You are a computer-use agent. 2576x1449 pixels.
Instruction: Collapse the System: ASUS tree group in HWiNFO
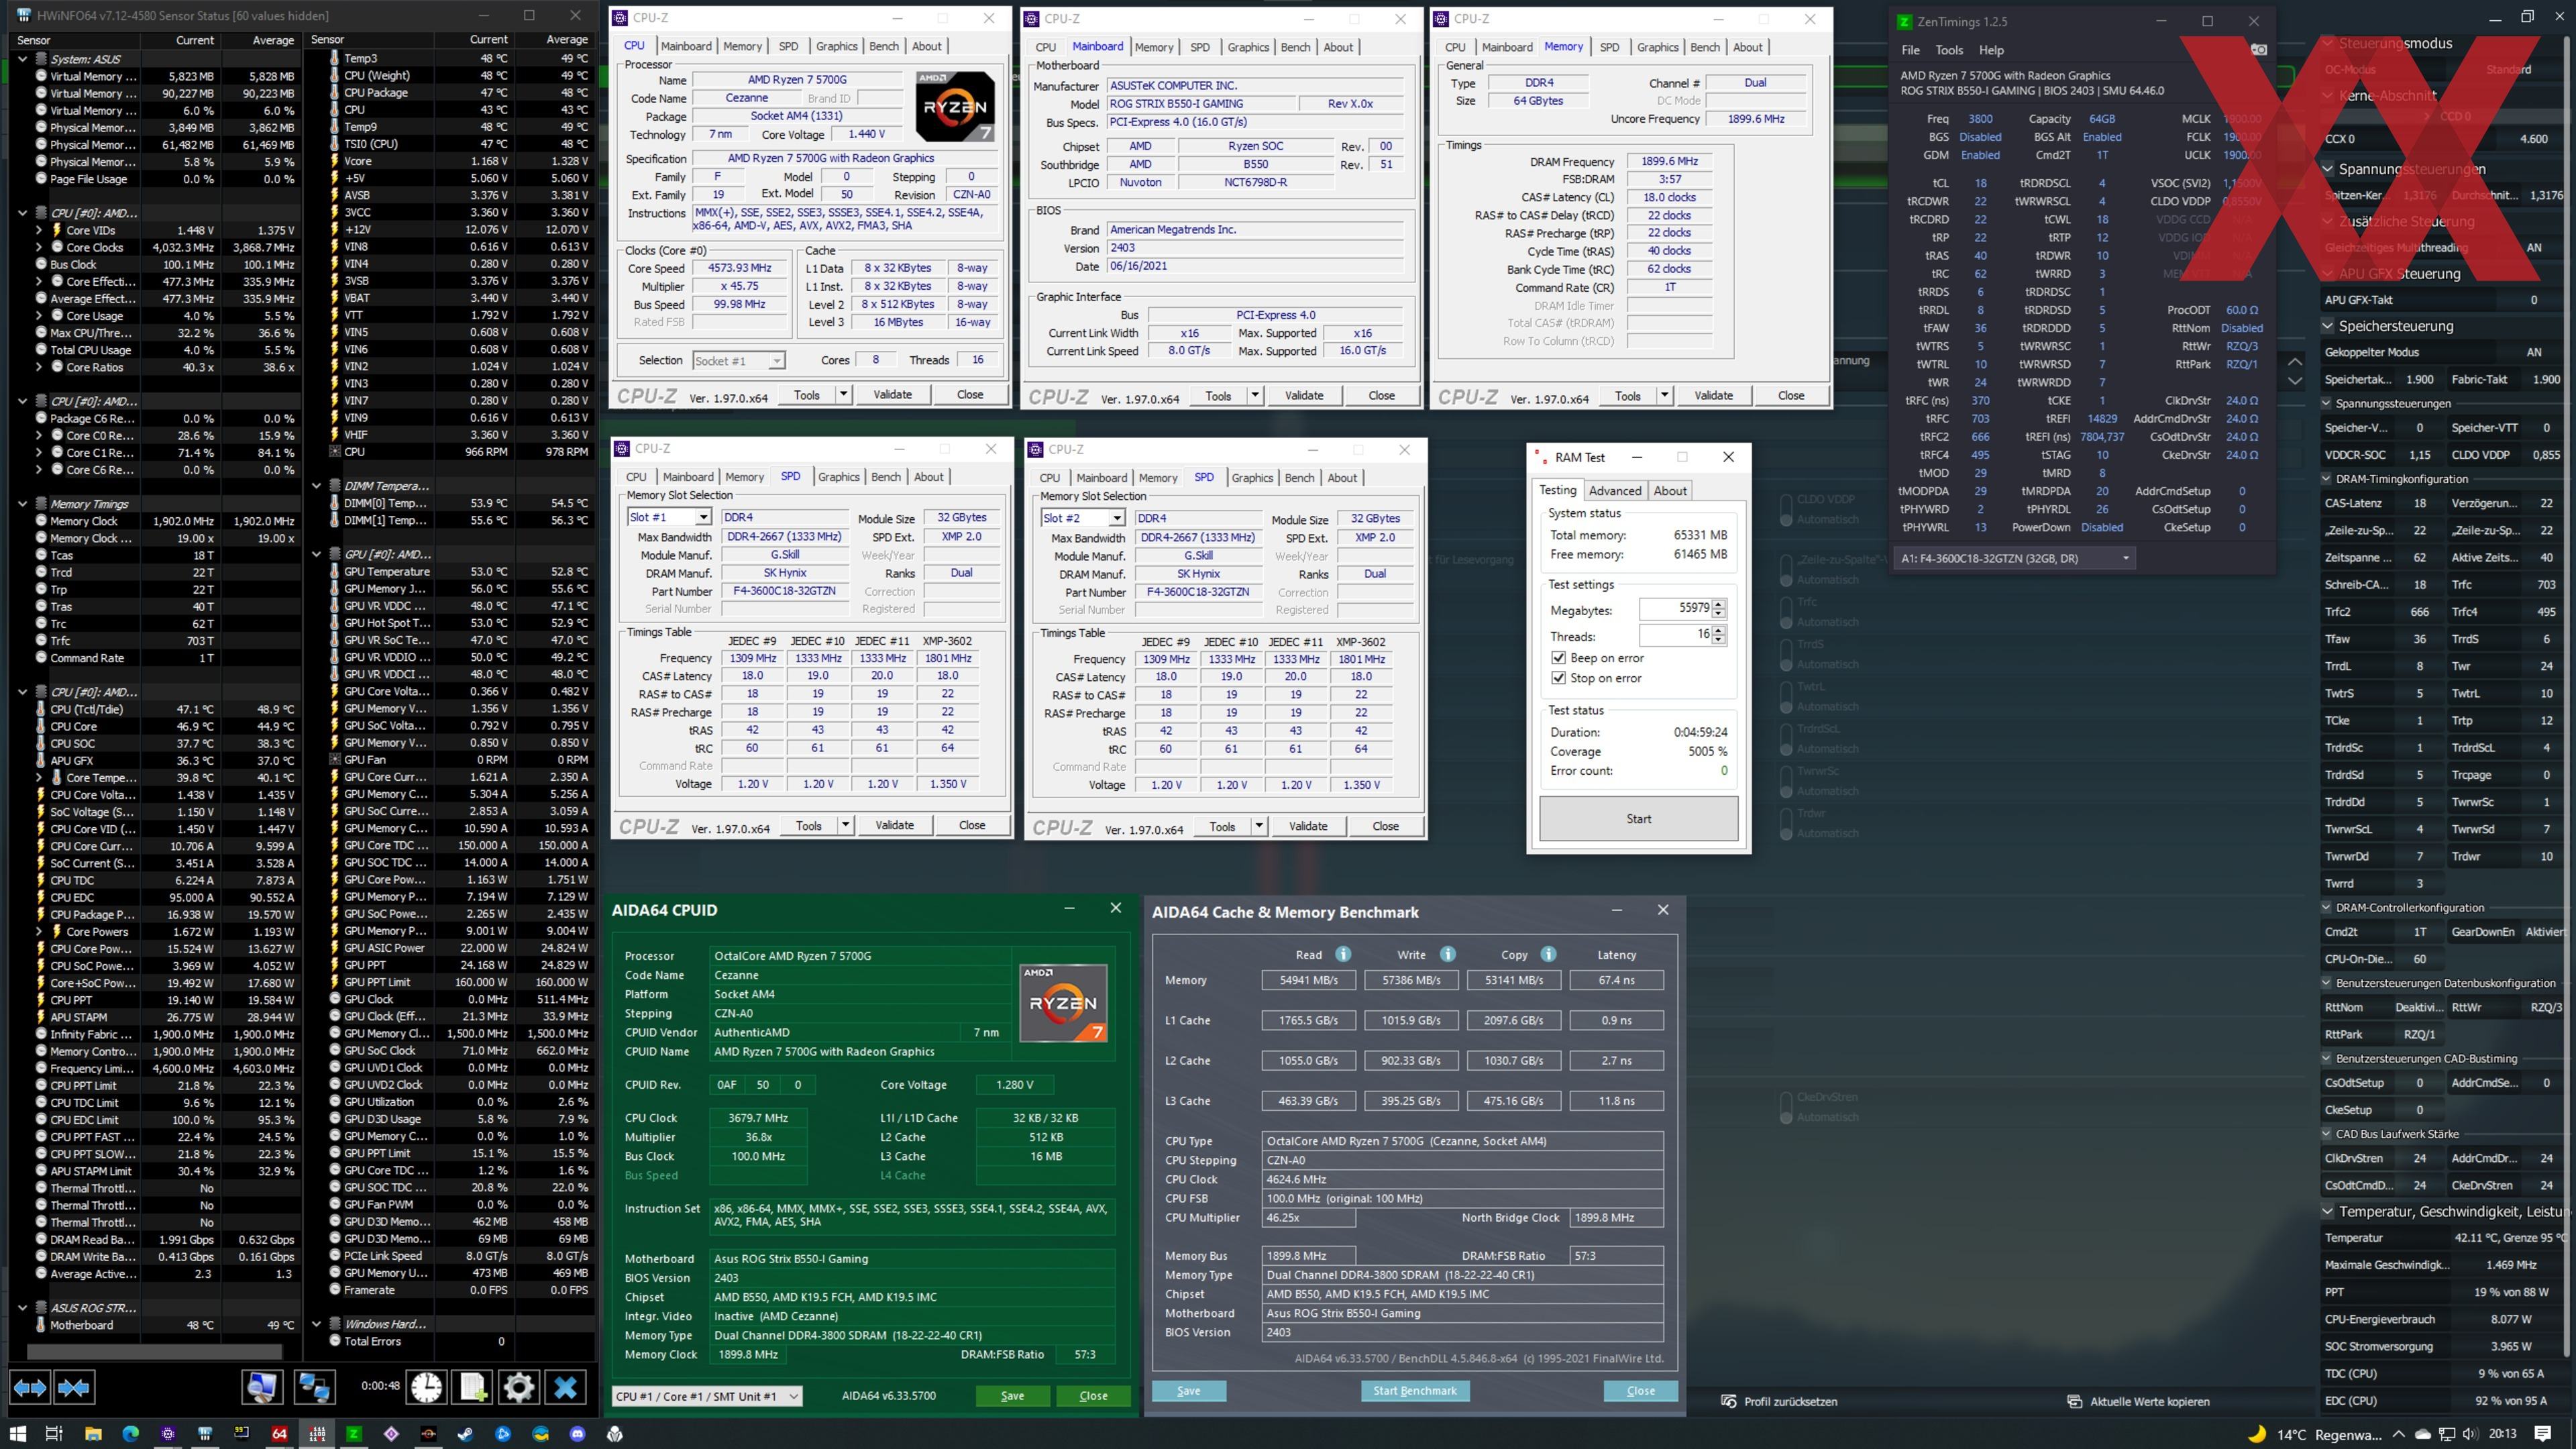click(x=22, y=59)
